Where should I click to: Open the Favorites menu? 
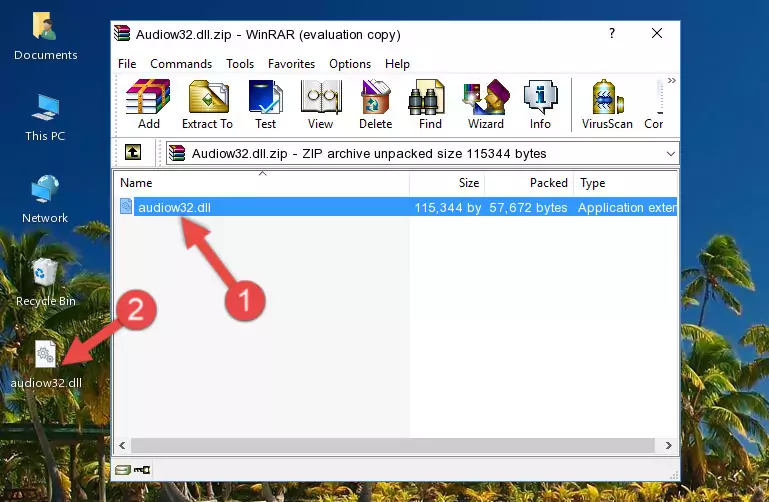click(x=291, y=64)
